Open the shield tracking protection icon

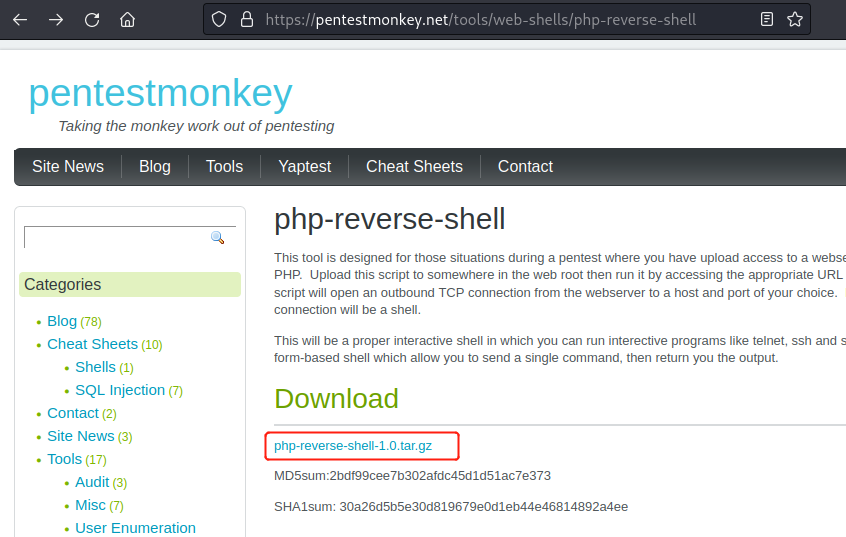pos(220,19)
